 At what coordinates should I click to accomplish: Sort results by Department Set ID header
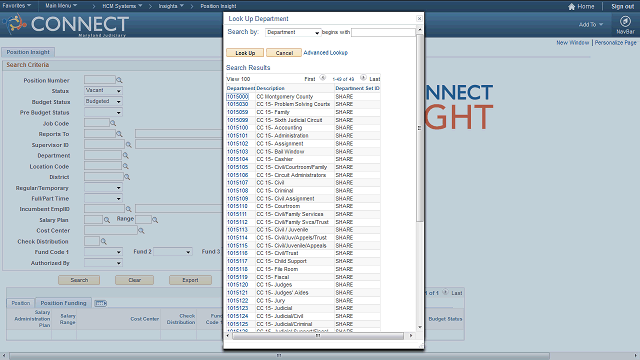pyautogui.click(x=357, y=88)
